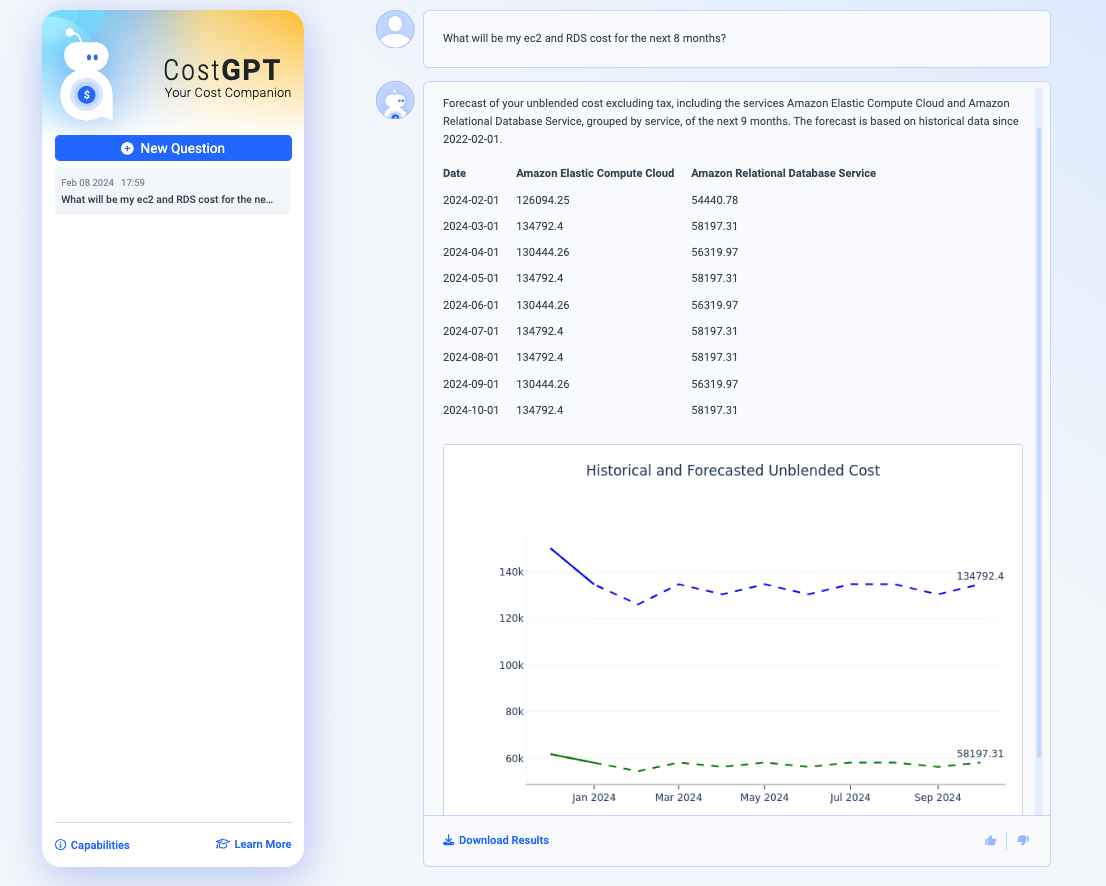Select the 2024-02-01 date cell
The width and height of the screenshot is (1106, 886).
pyautogui.click(x=470, y=200)
